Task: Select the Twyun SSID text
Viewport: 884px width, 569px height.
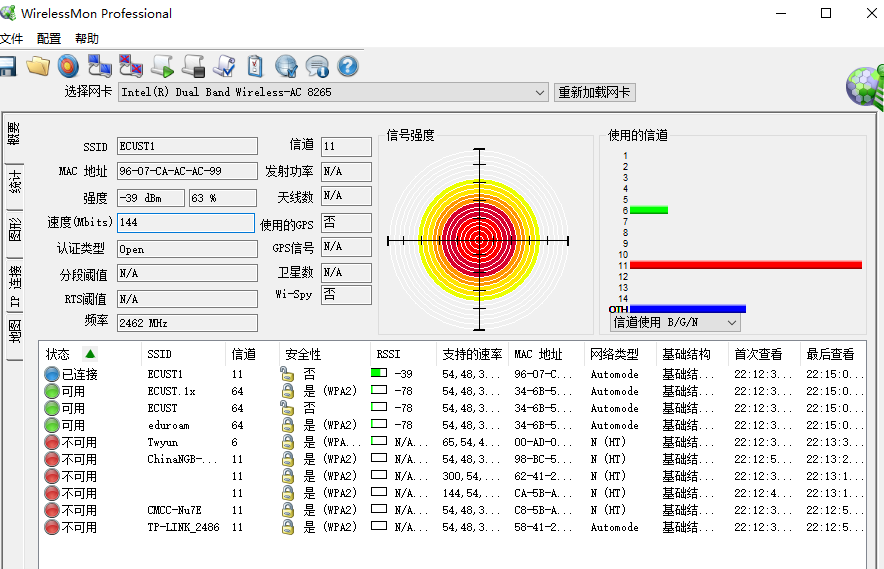Action: click(x=162, y=442)
